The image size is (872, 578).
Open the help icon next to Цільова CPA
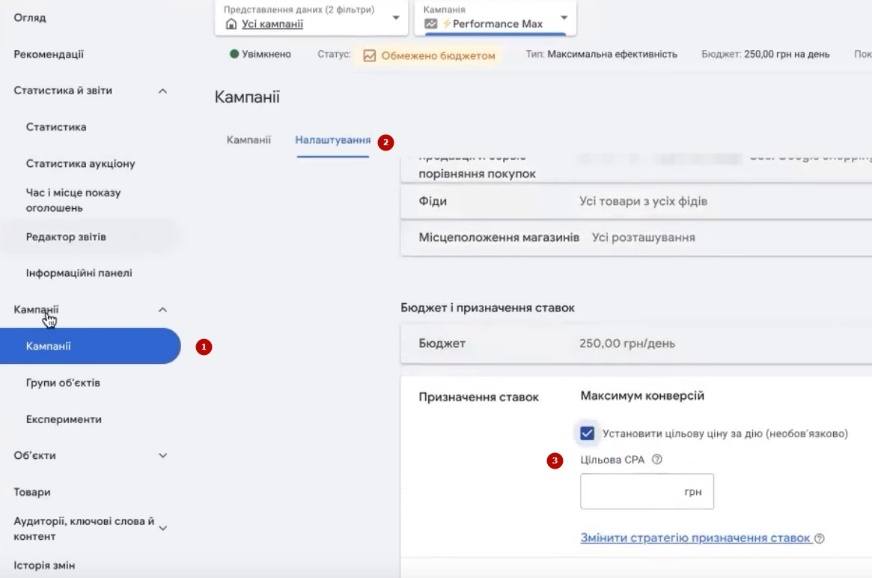[x=657, y=460]
